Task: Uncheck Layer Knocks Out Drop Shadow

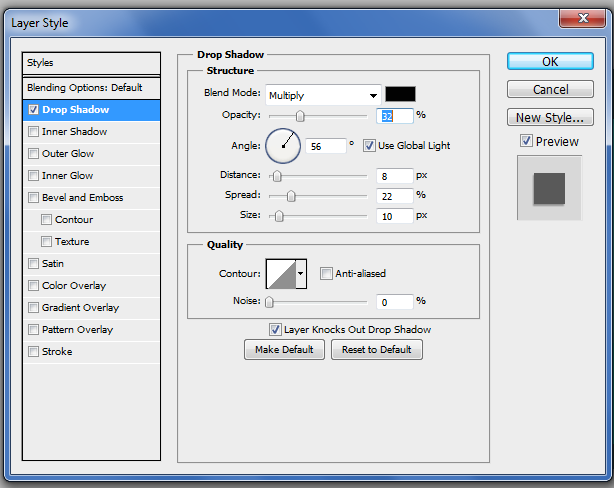Action: (x=275, y=329)
